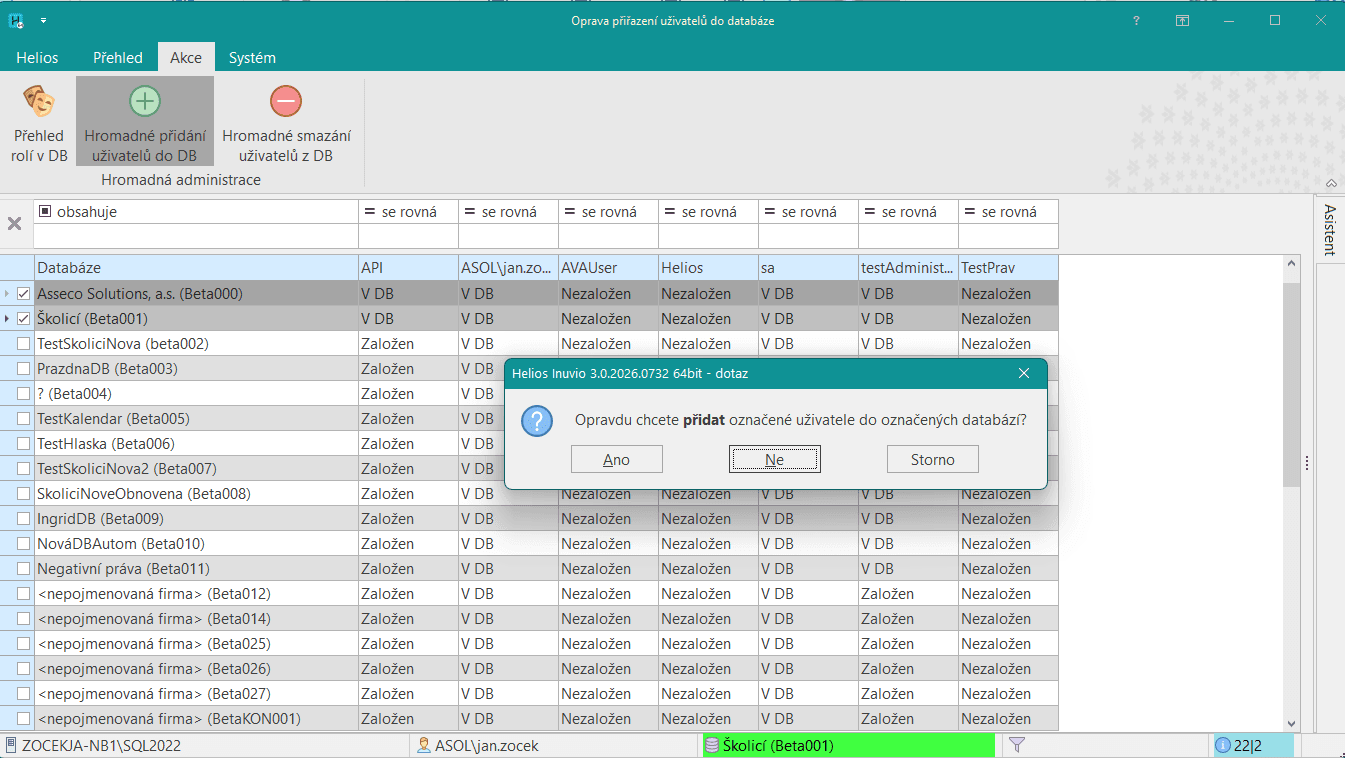Viewport: 1345px width, 758px height.
Task: Open the 'obsahuje' filter operator dropdown
Action: click(196, 212)
